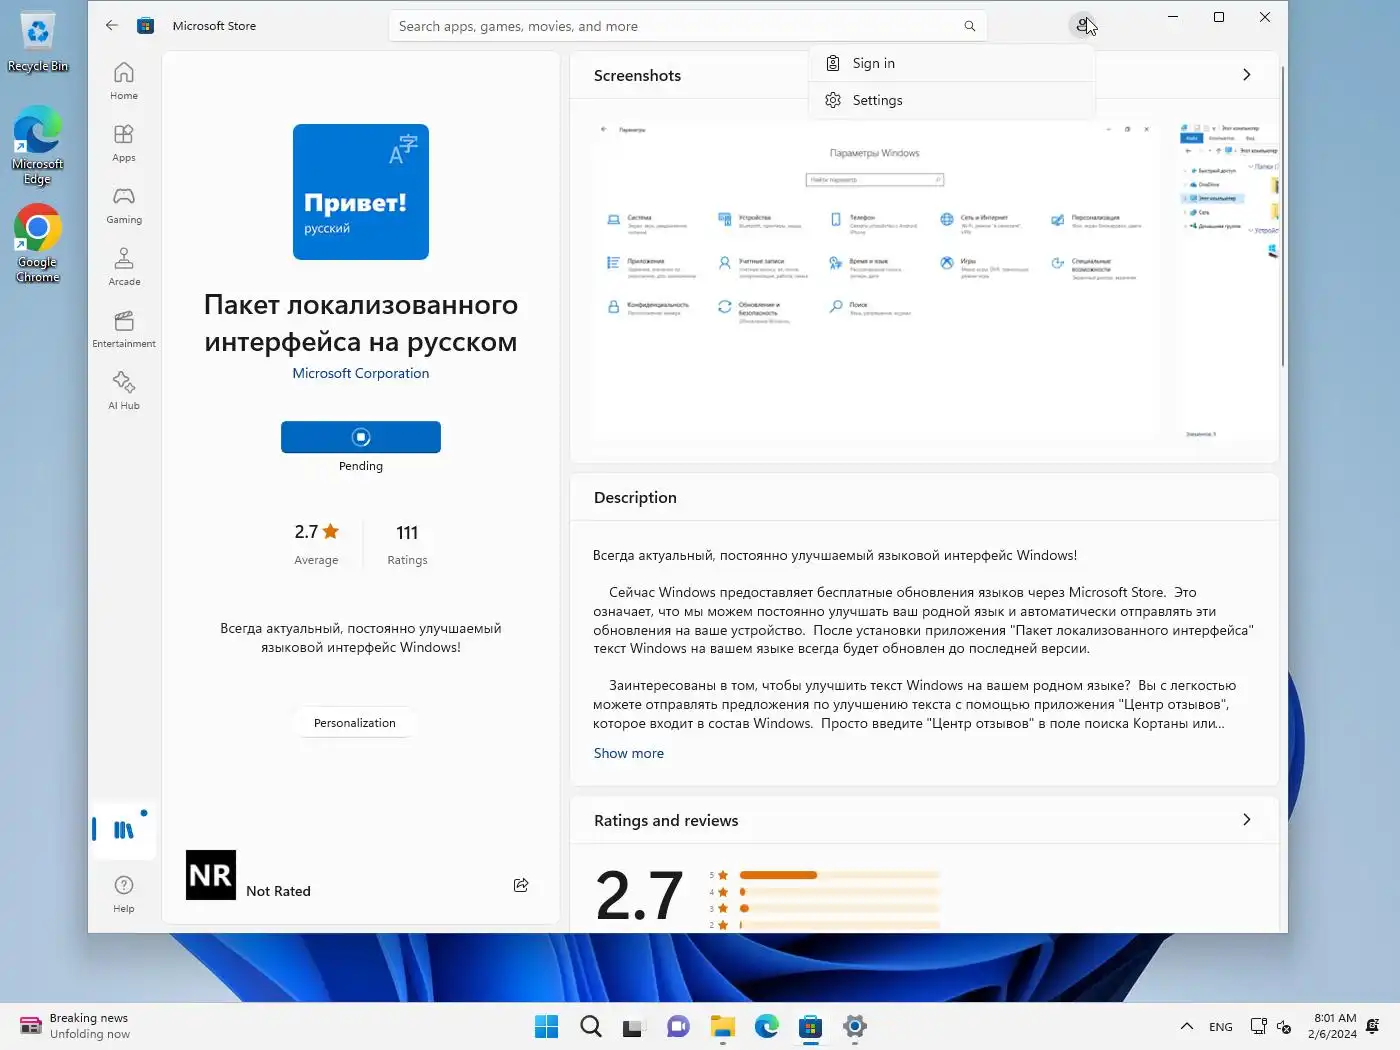Click the share icon near Not Rated
This screenshot has height=1050, width=1400.
521,885
